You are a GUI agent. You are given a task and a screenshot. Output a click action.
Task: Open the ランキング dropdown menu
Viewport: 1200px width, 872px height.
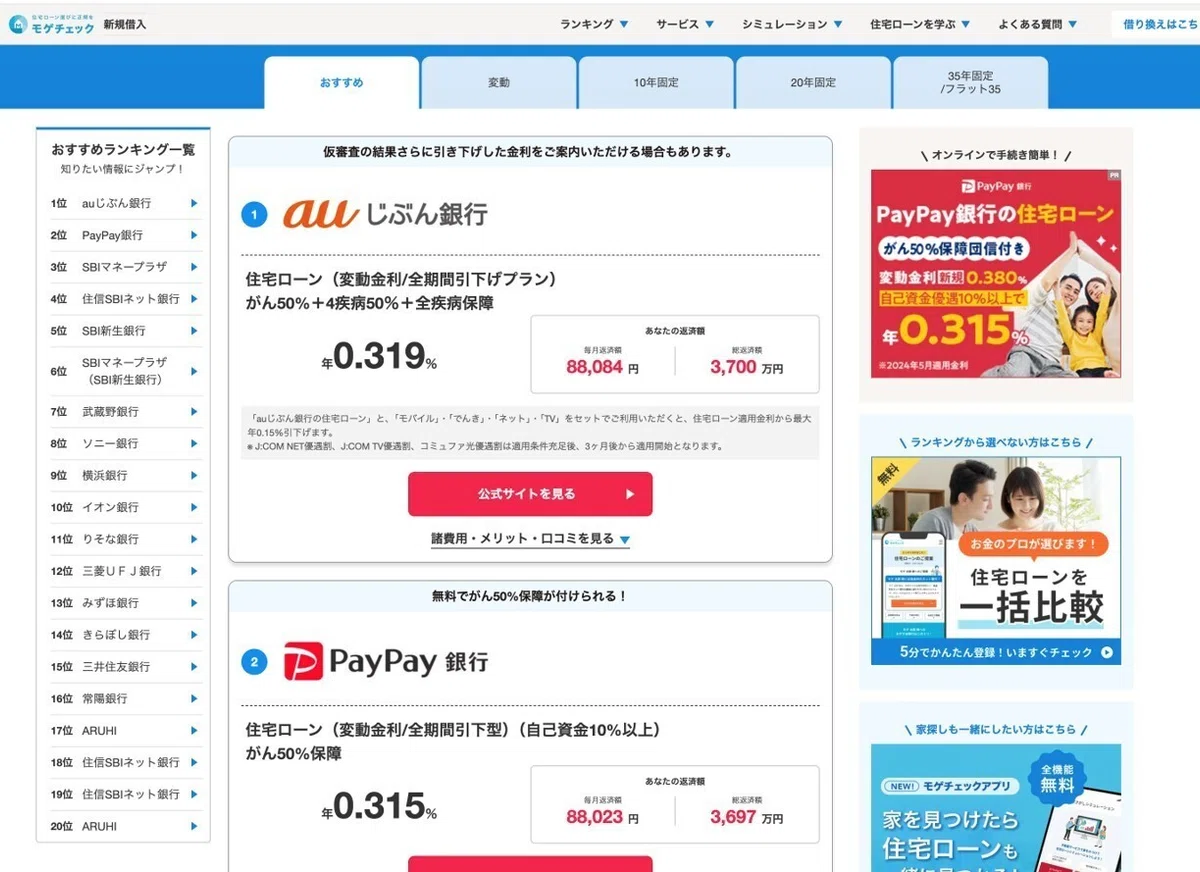(x=594, y=24)
